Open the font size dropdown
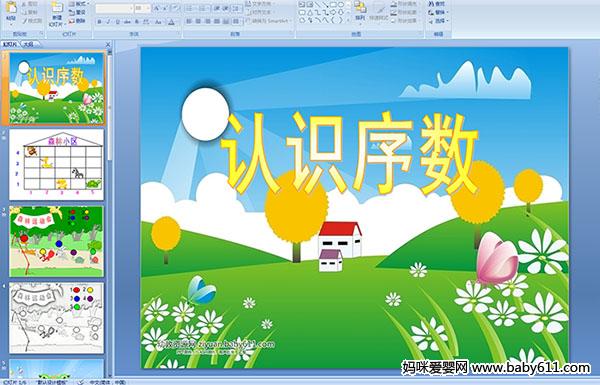The image size is (600, 385). point(142,8)
